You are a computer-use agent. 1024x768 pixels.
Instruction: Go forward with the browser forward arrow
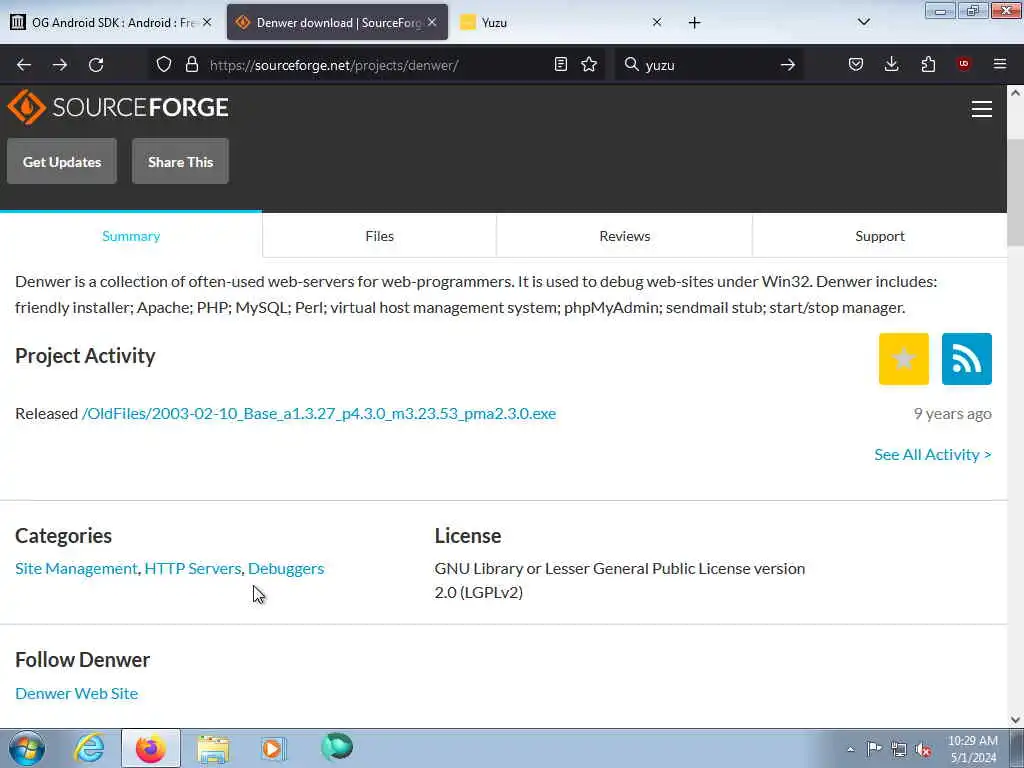point(60,65)
